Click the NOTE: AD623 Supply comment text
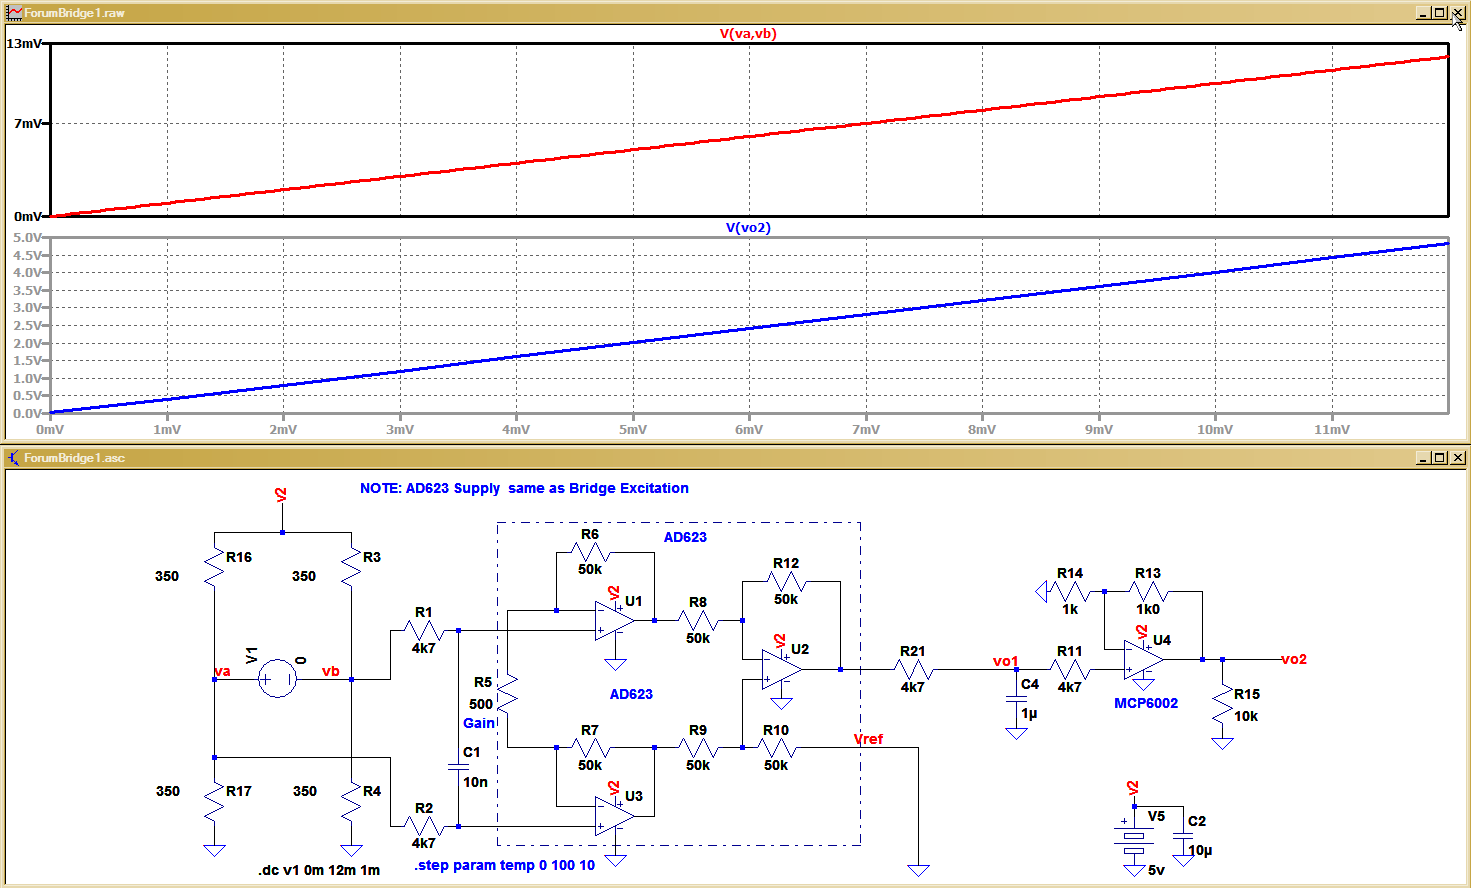The width and height of the screenshot is (1471, 888). pyautogui.click(x=524, y=488)
